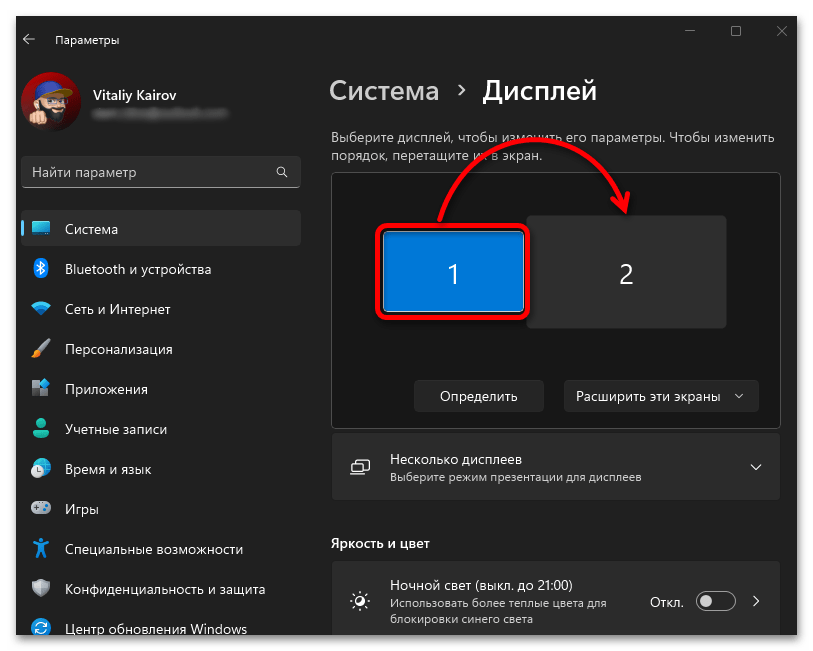
Task: Toggle Ночной свет off switch
Action: click(x=715, y=600)
